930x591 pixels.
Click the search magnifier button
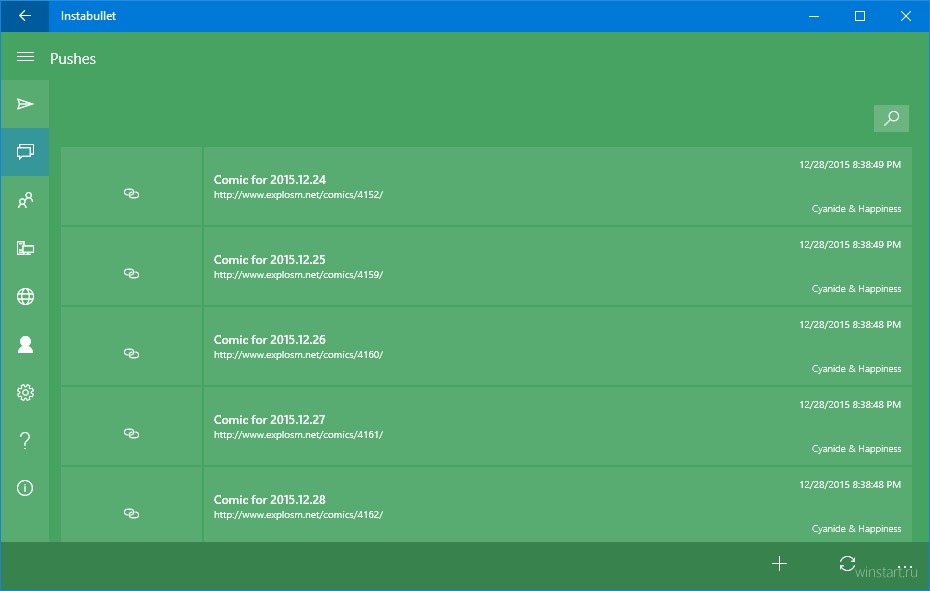(x=891, y=119)
